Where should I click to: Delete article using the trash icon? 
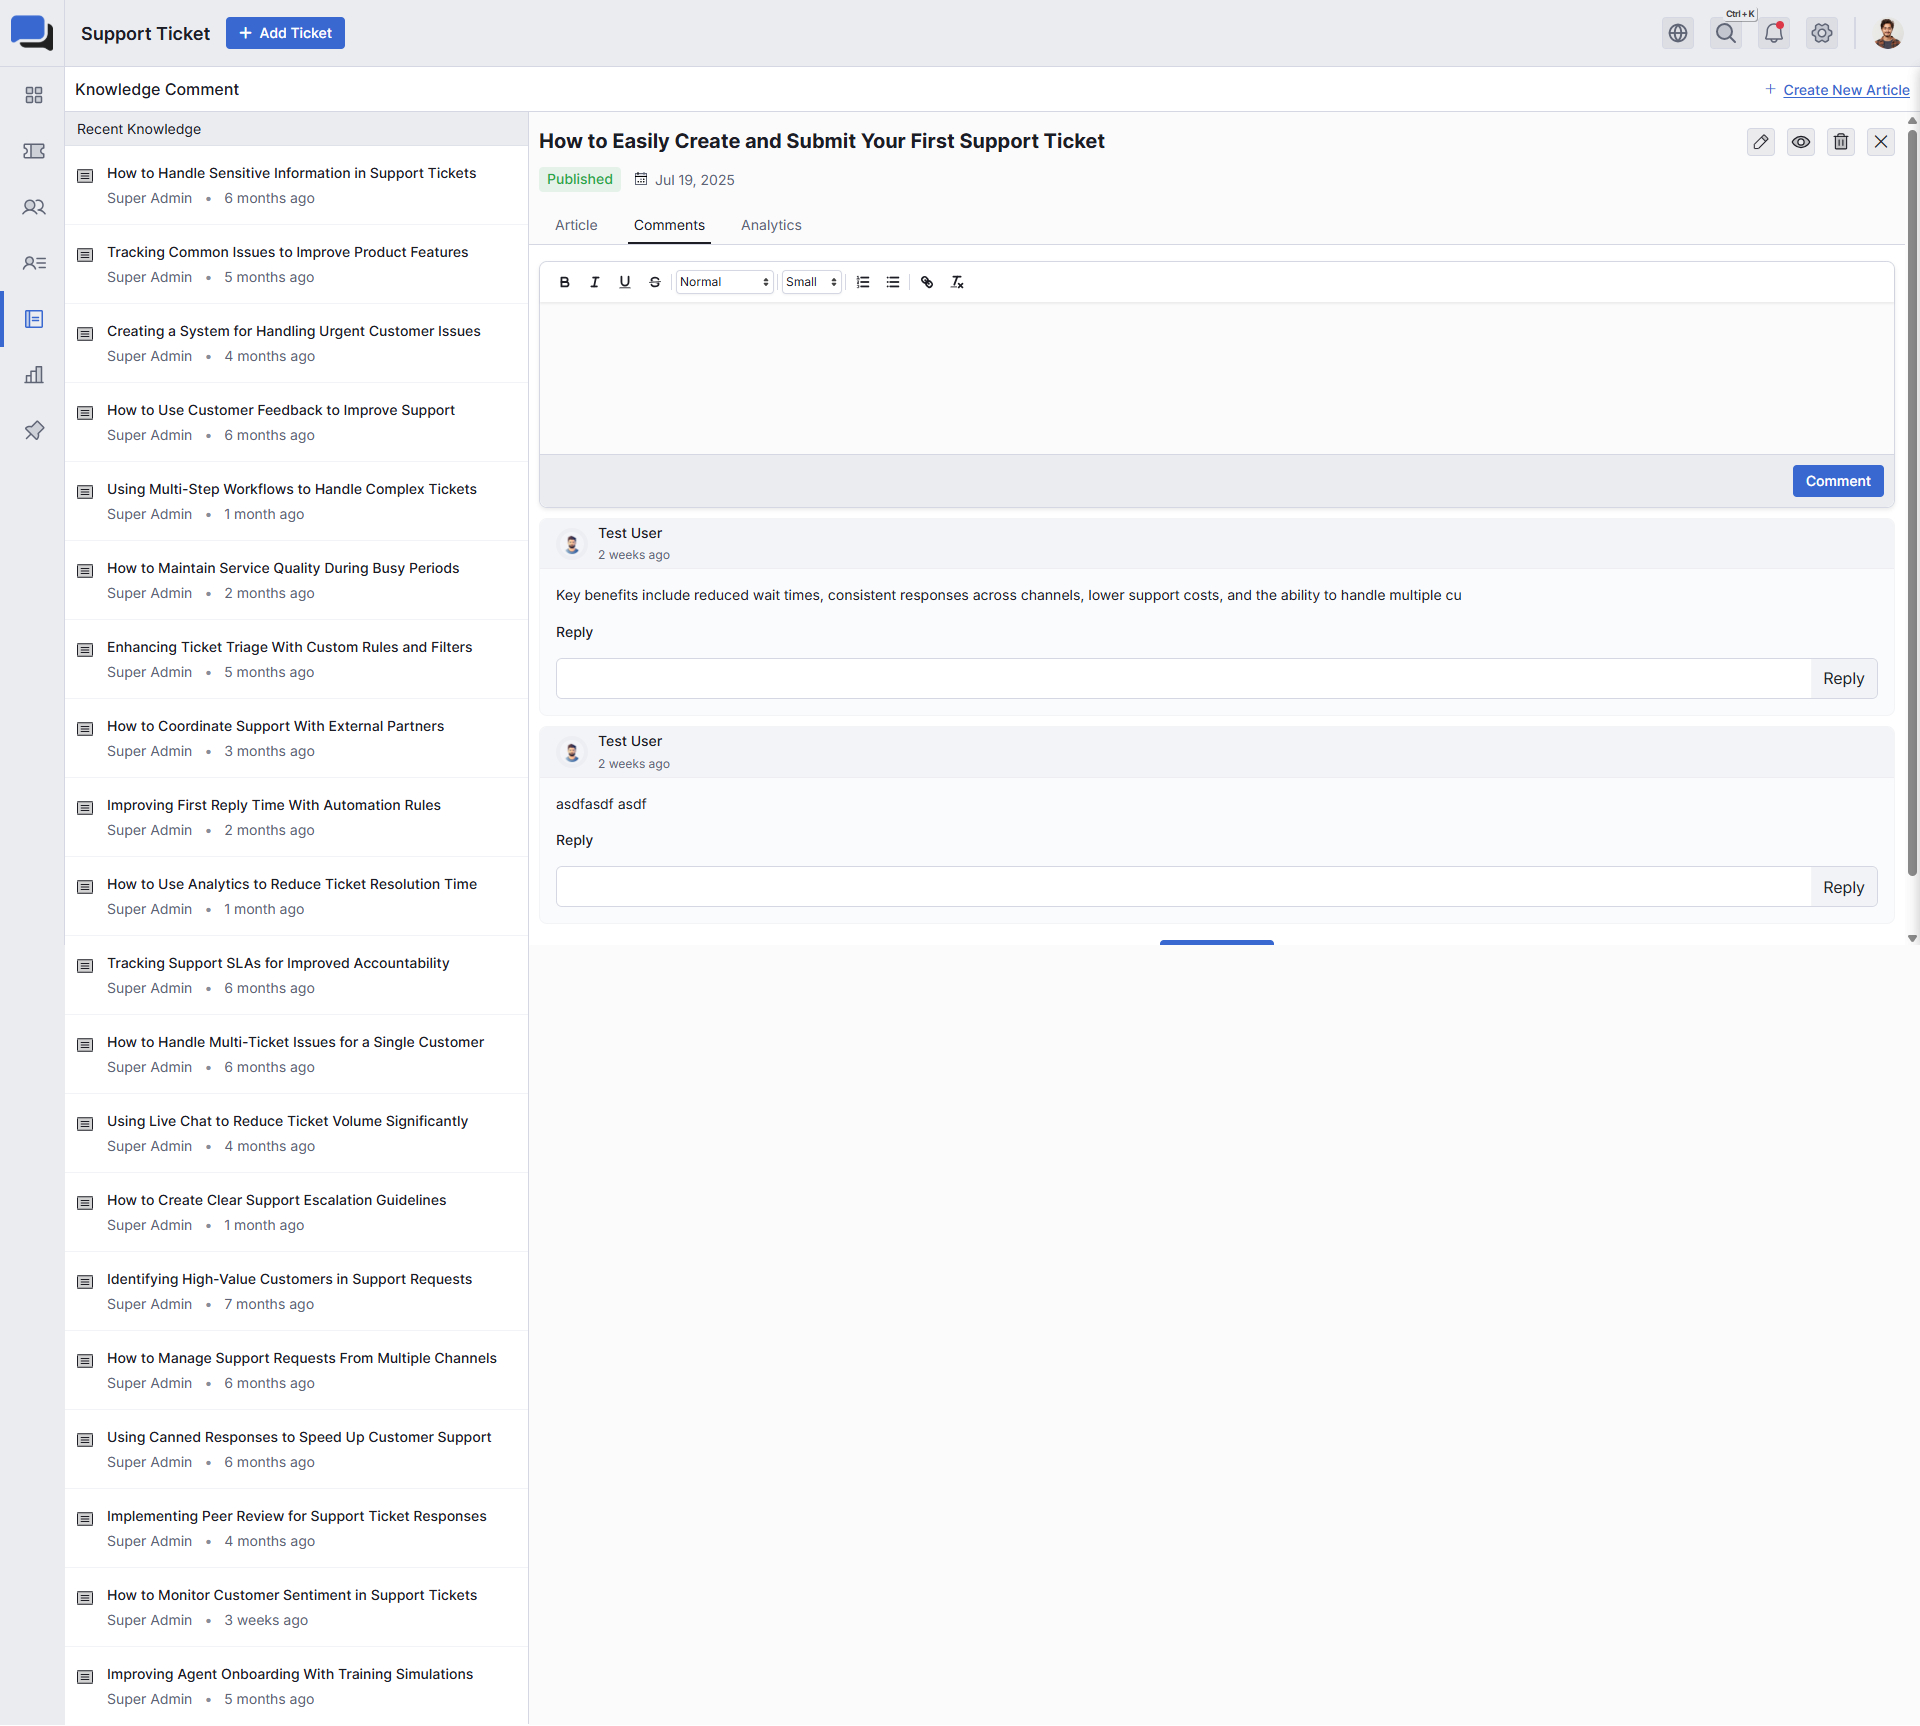click(1840, 142)
